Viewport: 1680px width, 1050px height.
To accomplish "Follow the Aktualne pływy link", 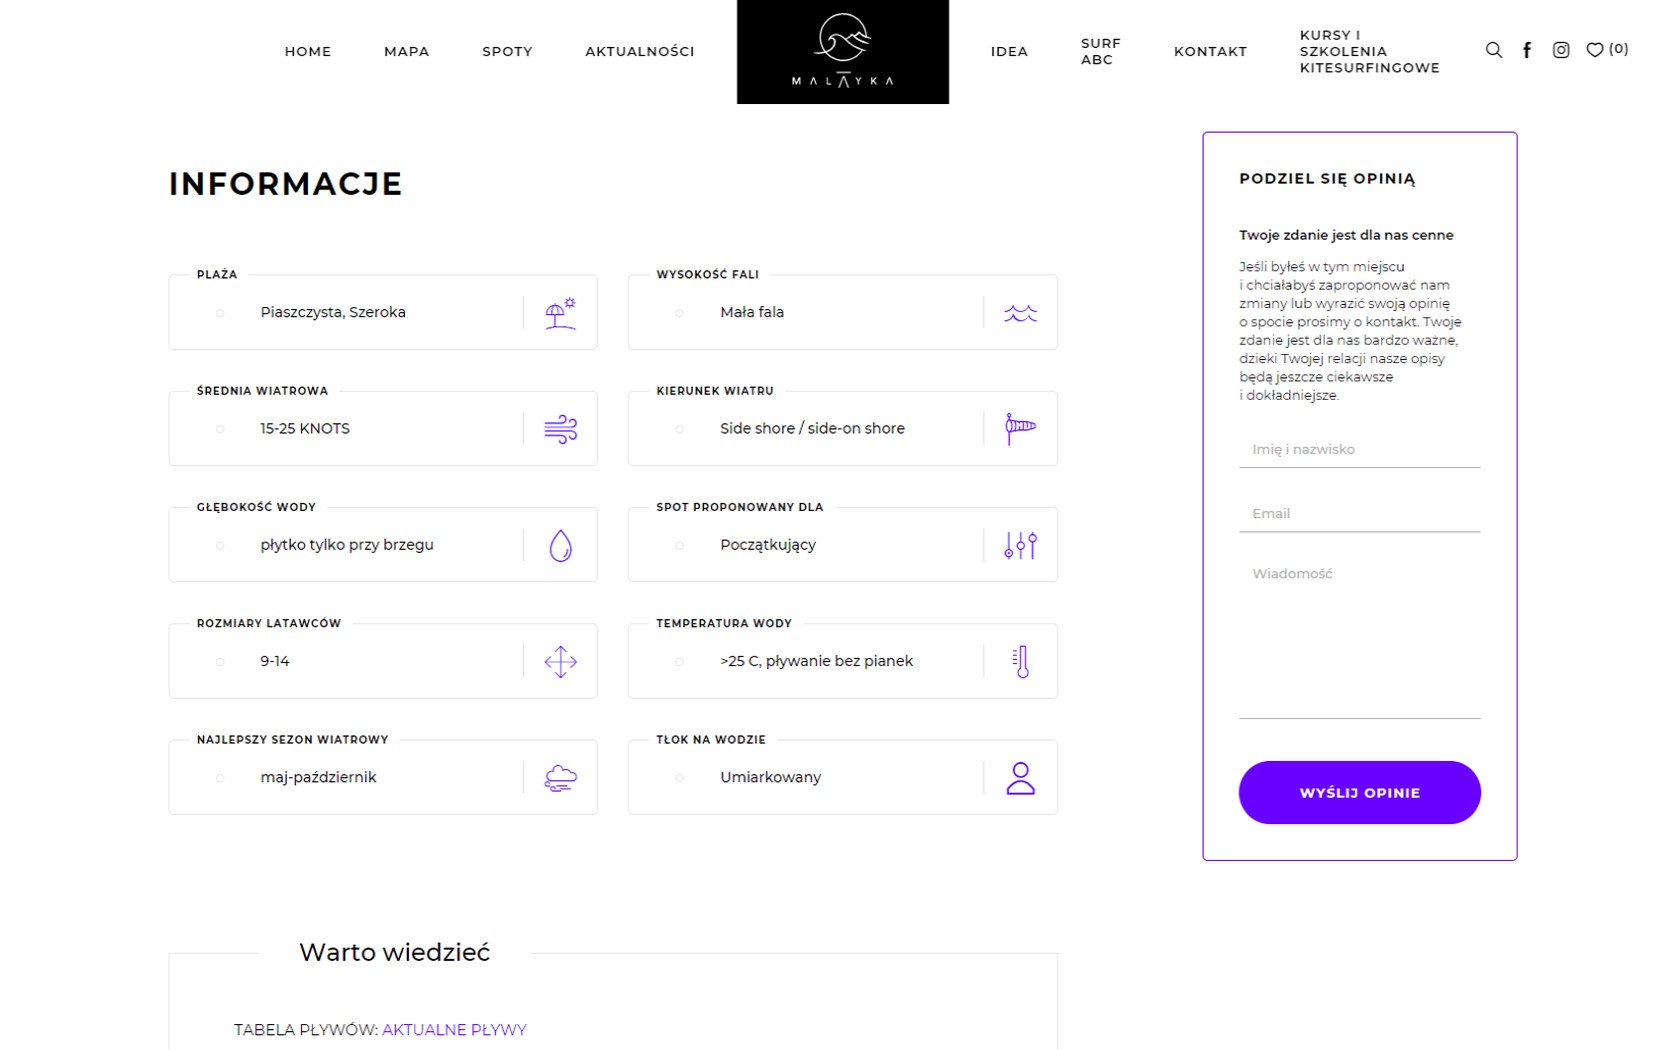I will click(454, 1030).
